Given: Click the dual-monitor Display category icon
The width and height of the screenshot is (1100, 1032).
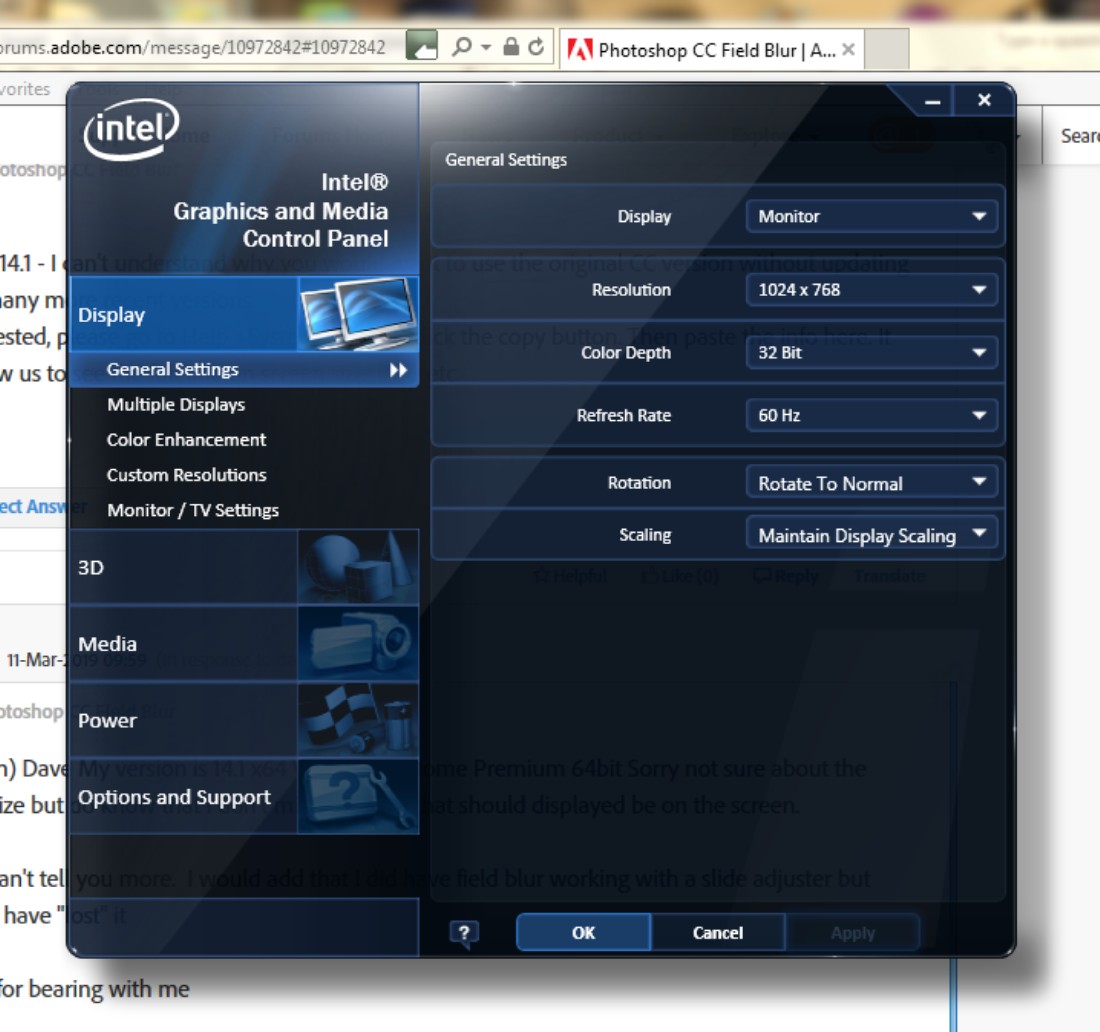Looking at the screenshot, I should (x=358, y=314).
